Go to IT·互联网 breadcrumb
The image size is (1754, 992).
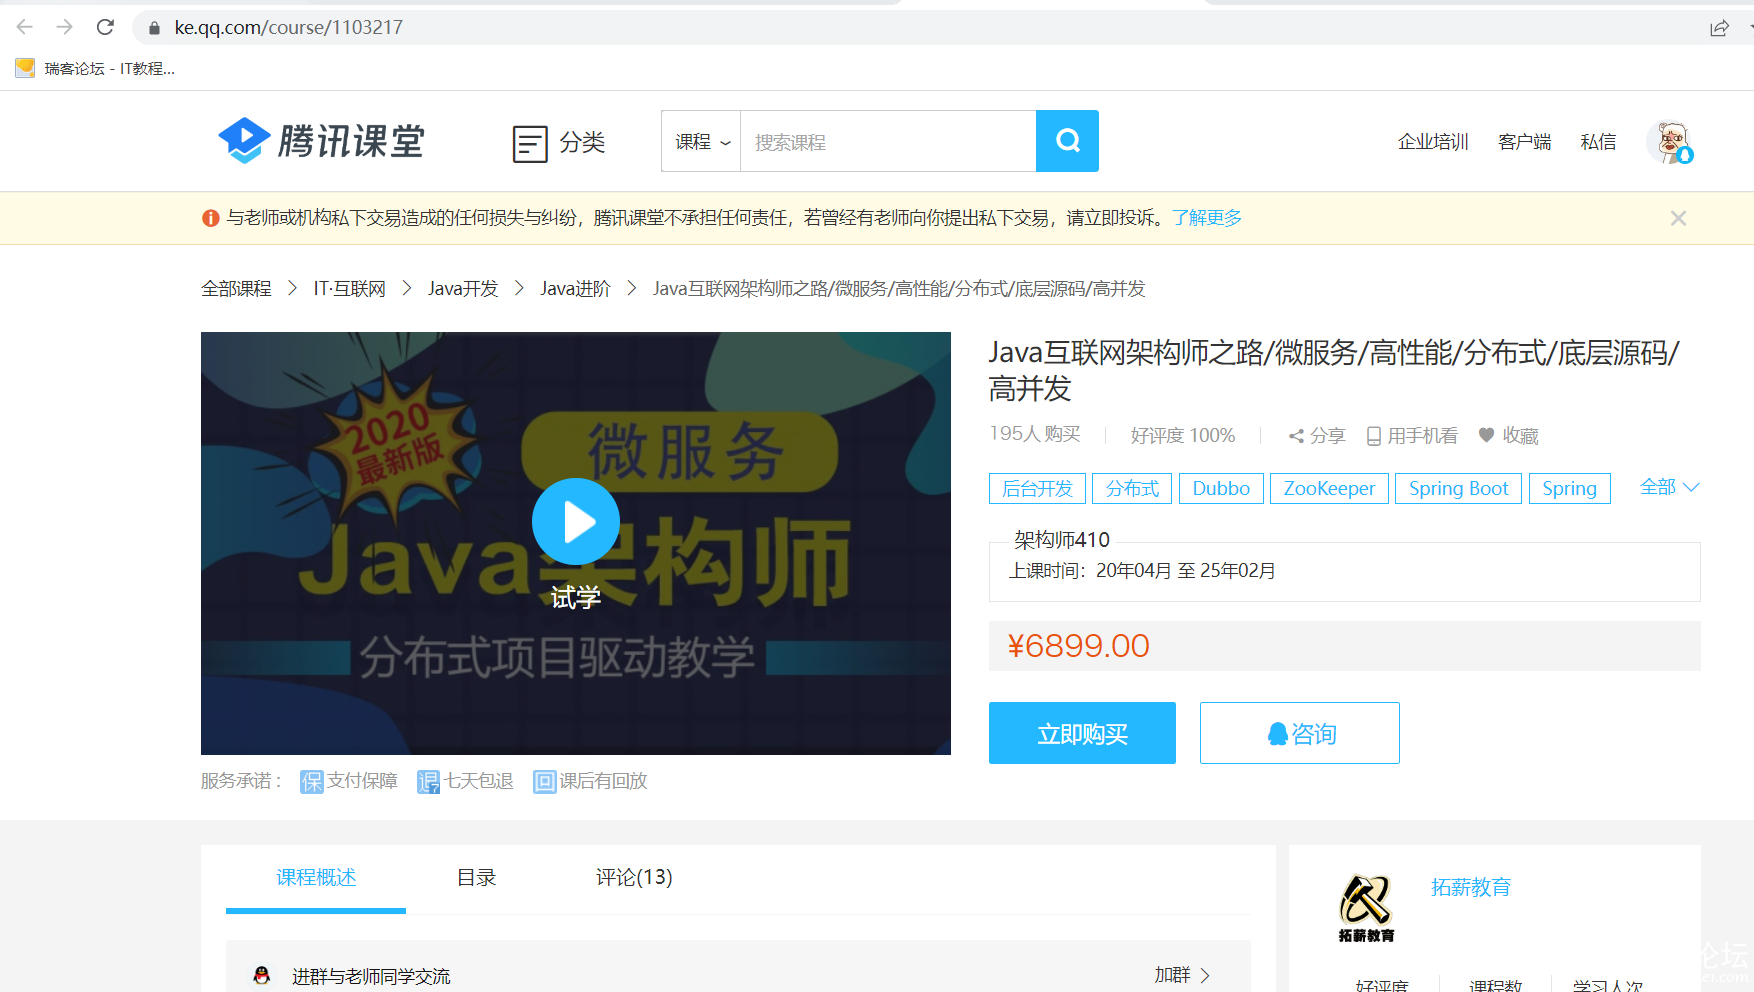pos(349,288)
